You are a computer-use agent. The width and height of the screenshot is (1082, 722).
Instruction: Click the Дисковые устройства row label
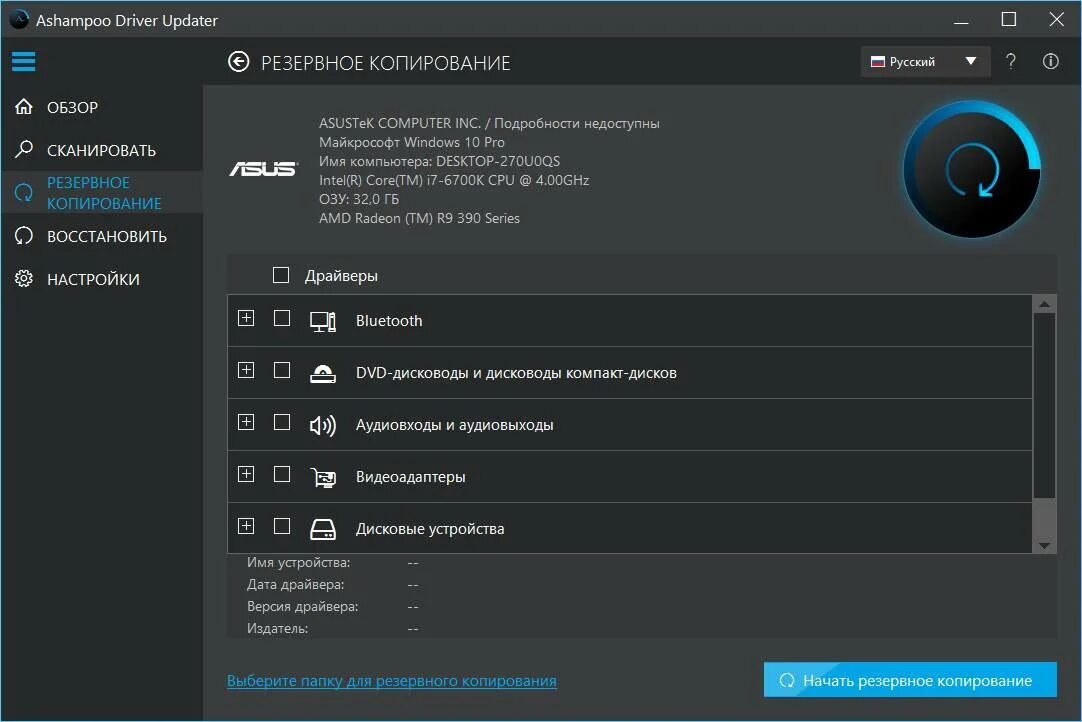(x=430, y=529)
